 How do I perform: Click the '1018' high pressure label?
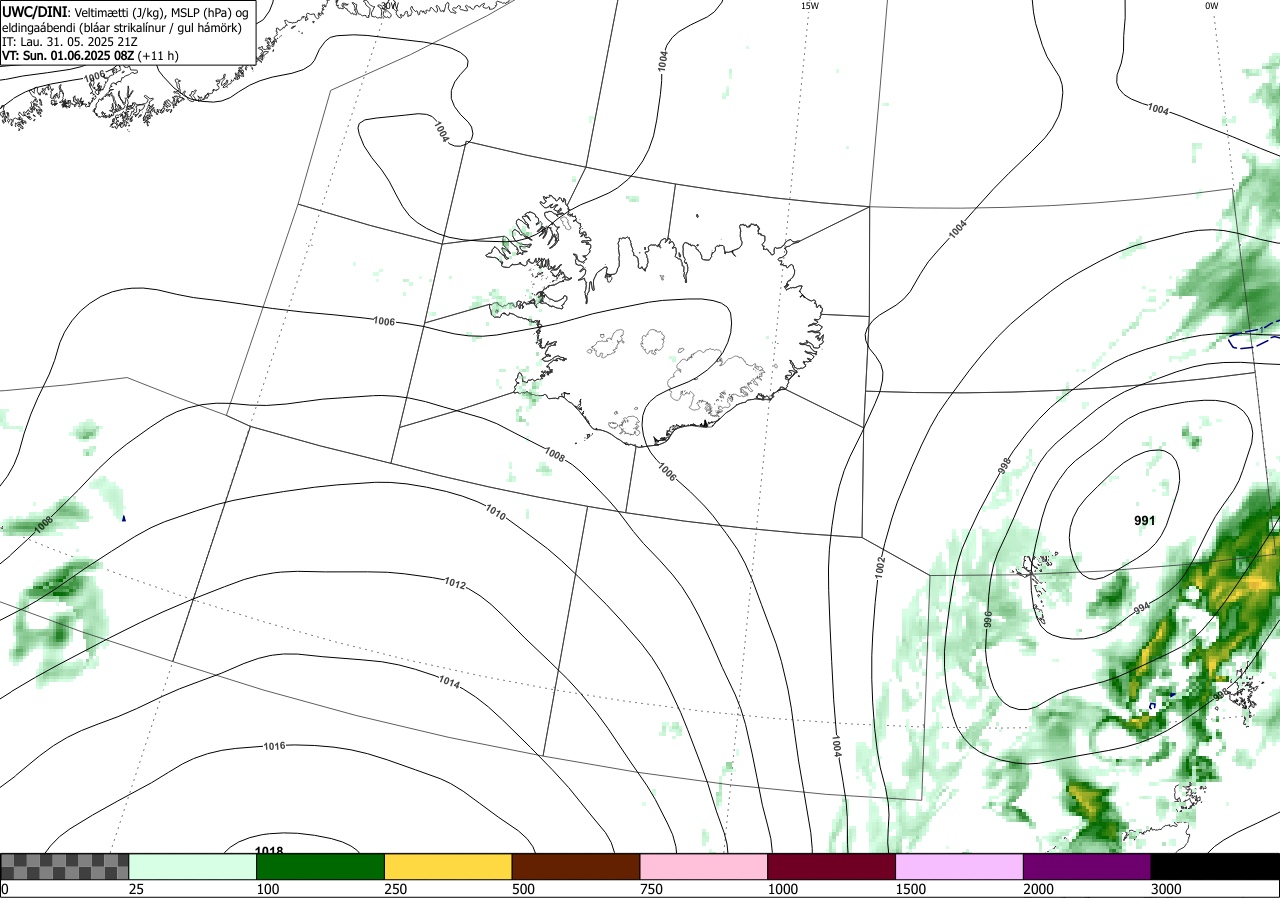269,851
